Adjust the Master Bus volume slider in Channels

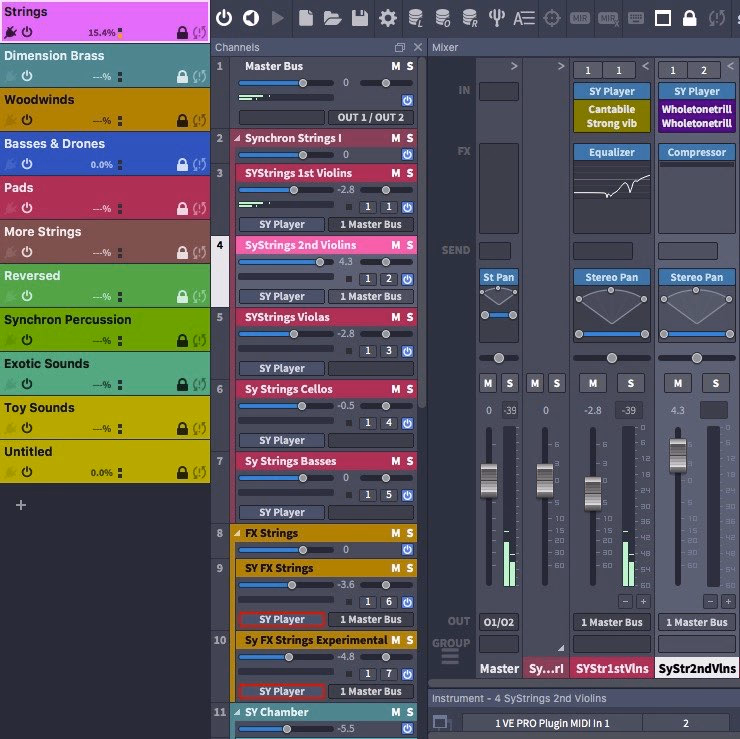286,83
